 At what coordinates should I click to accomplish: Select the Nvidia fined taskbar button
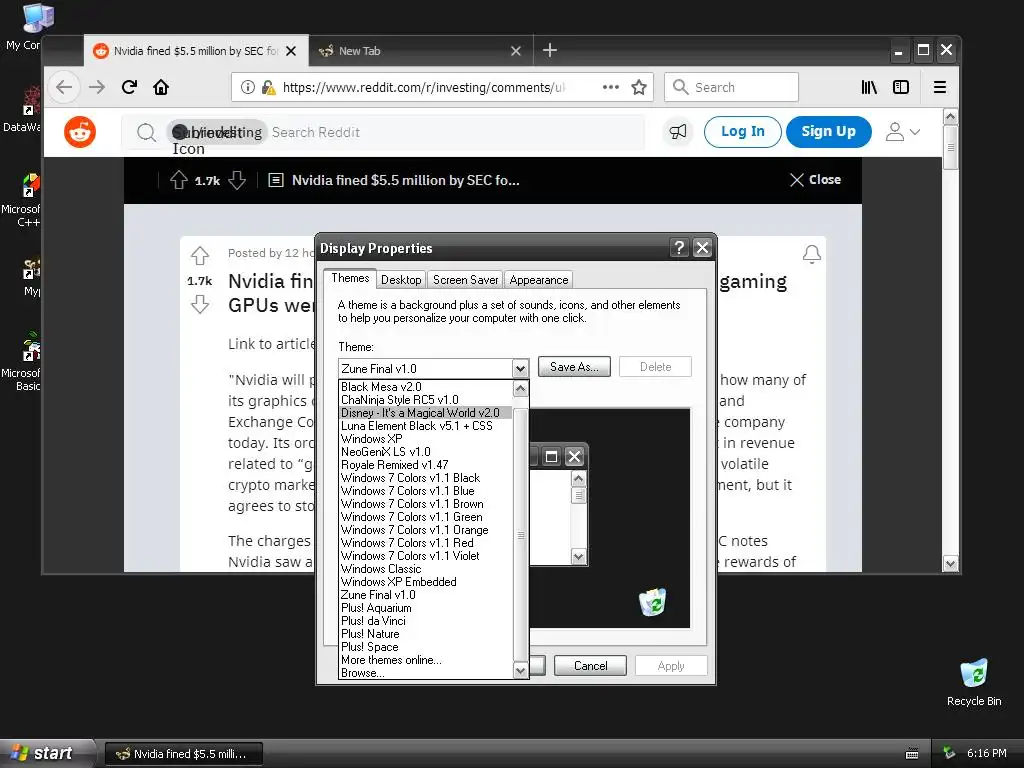[184, 754]
